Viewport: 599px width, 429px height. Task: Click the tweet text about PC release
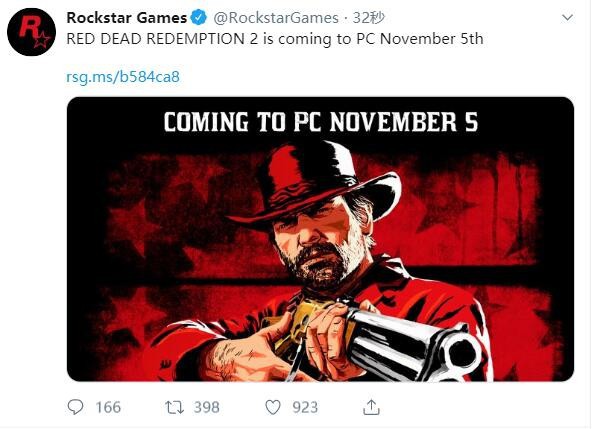(x=275, y=39)
